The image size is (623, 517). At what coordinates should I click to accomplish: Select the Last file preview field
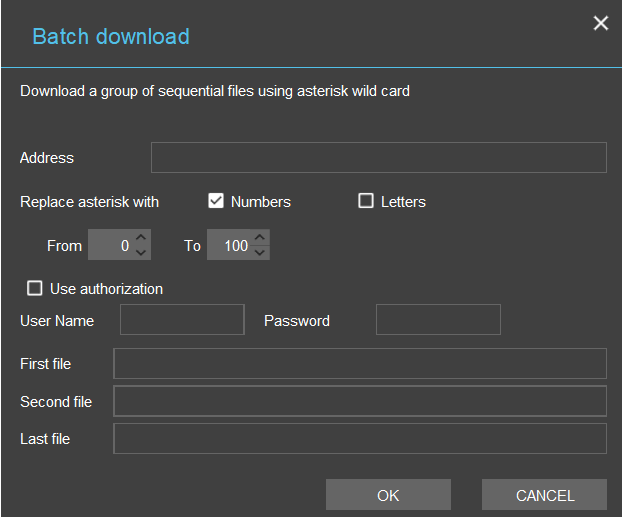pos(360,438)
